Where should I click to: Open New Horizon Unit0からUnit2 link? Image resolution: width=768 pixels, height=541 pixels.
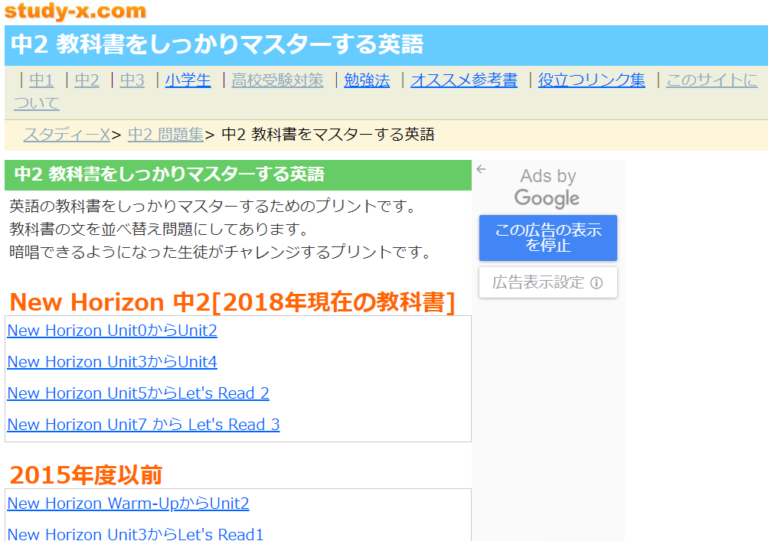click(x=112, y=330)
